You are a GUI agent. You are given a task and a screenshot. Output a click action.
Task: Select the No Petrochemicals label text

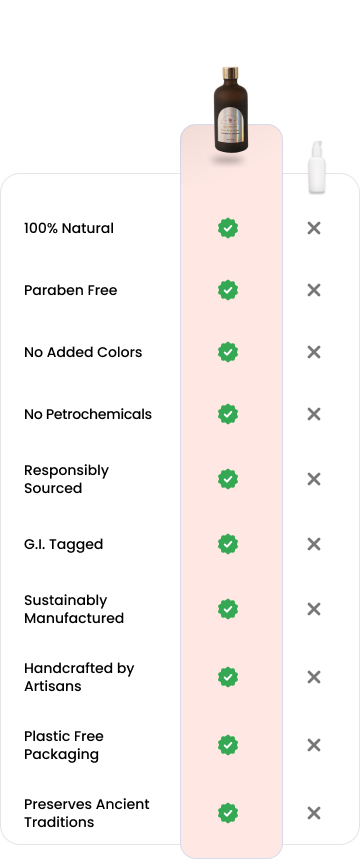88,414
